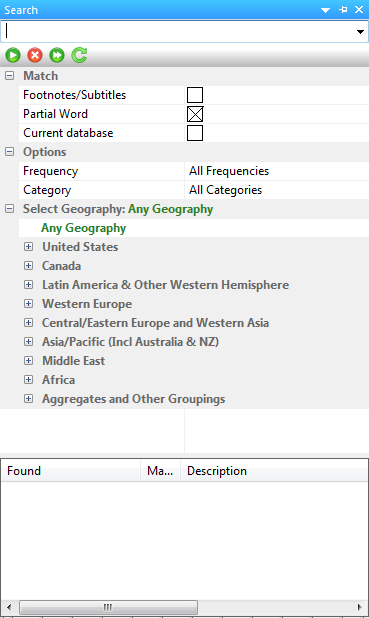Select the Any Geography item

click(x=84, y=228)
